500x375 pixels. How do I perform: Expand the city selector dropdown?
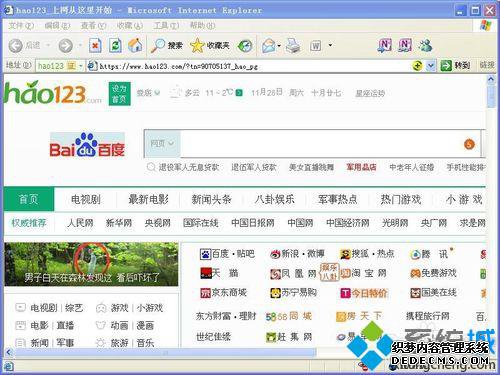coord(148,93)
